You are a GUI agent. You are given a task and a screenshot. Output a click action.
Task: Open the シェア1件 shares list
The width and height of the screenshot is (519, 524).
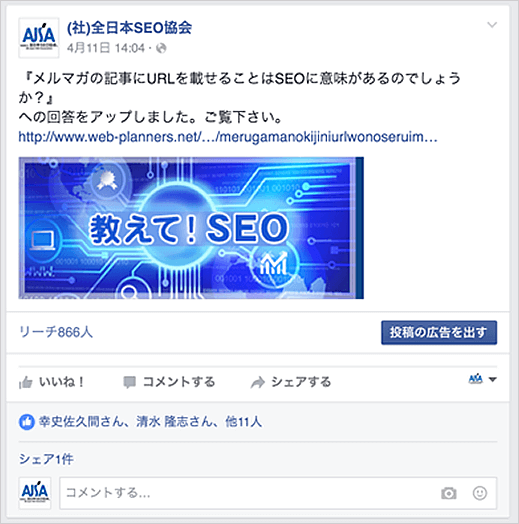click(46, 459)
